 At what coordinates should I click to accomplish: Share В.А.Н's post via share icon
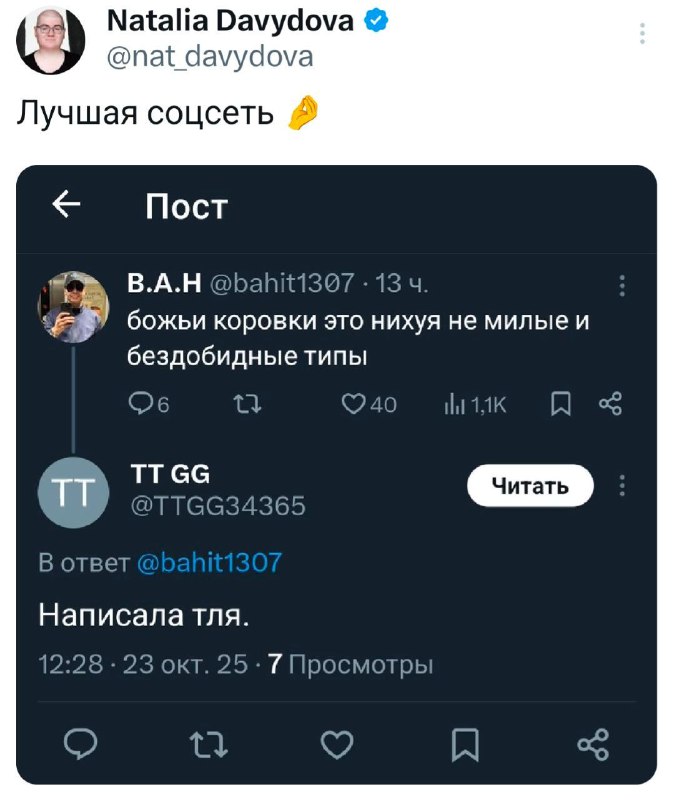coord(609,404)
